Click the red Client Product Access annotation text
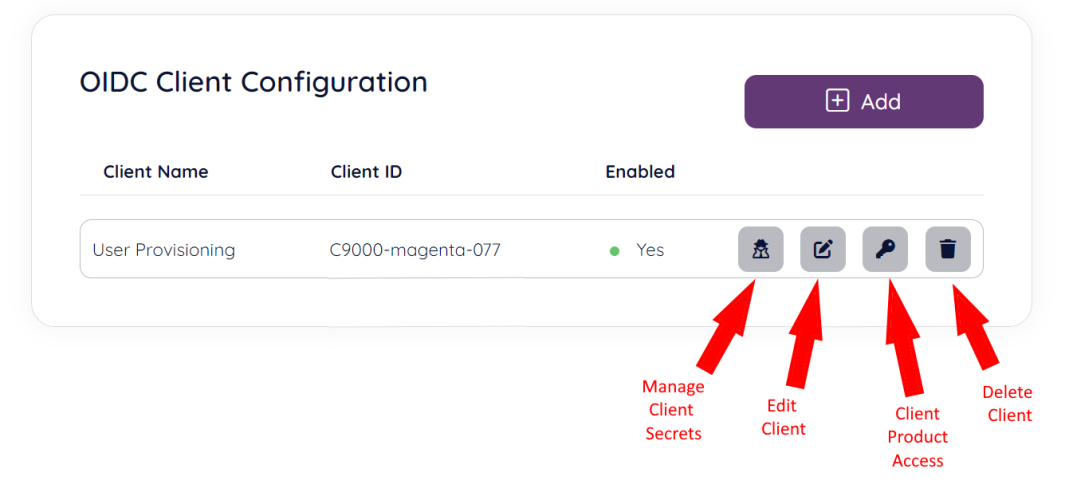 tap(917, 437)
